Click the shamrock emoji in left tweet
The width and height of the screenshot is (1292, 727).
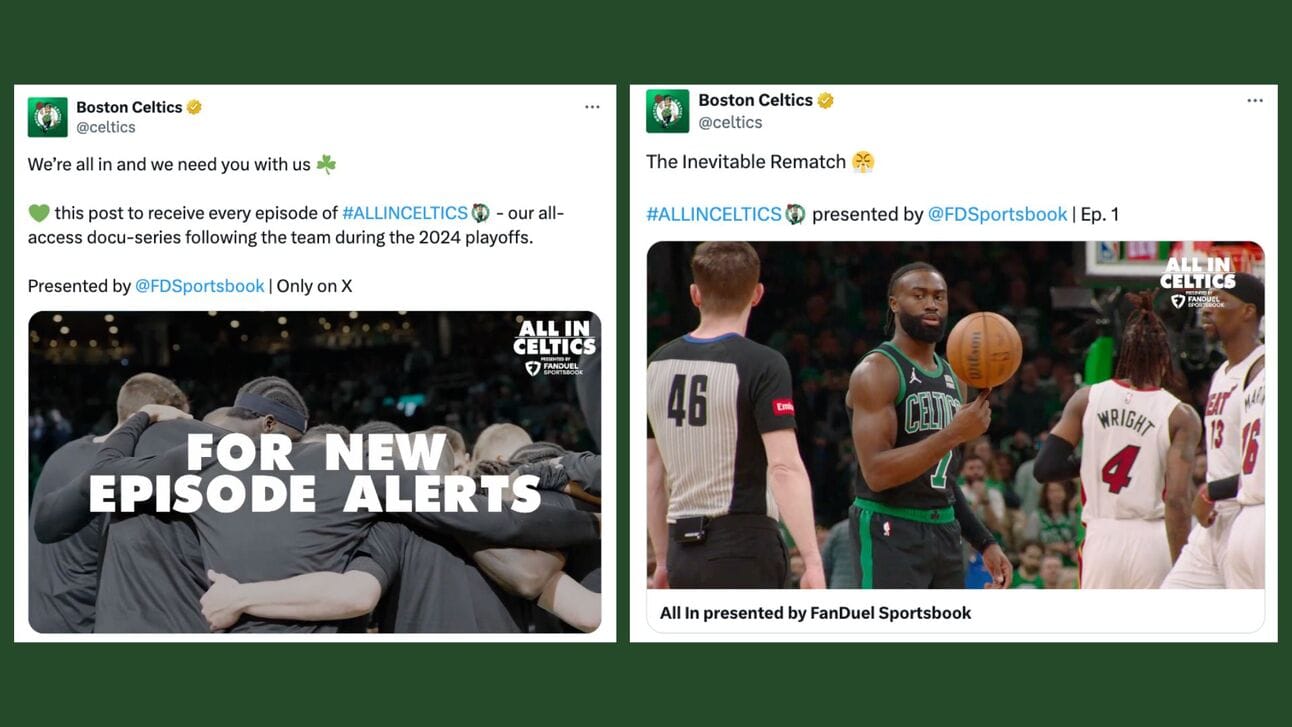coord(326,164)
